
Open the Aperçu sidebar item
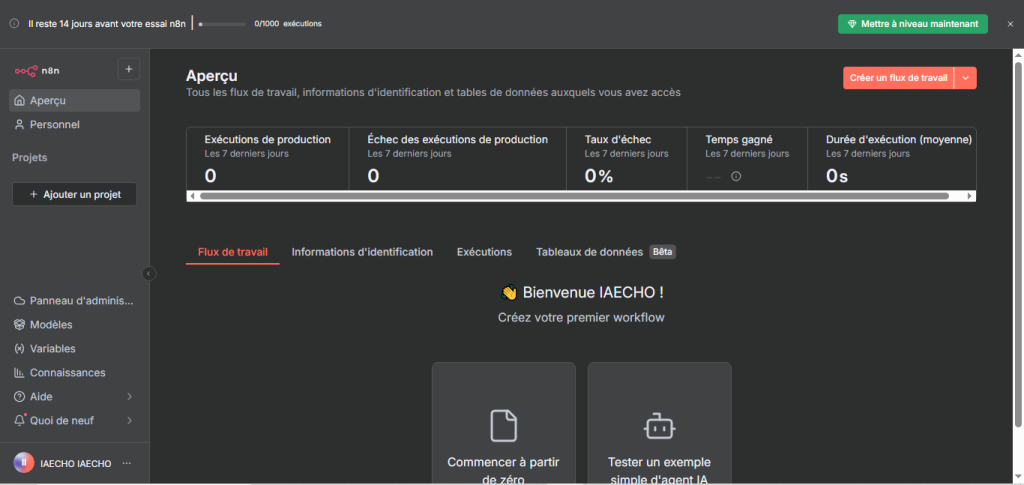click(74, 101)
